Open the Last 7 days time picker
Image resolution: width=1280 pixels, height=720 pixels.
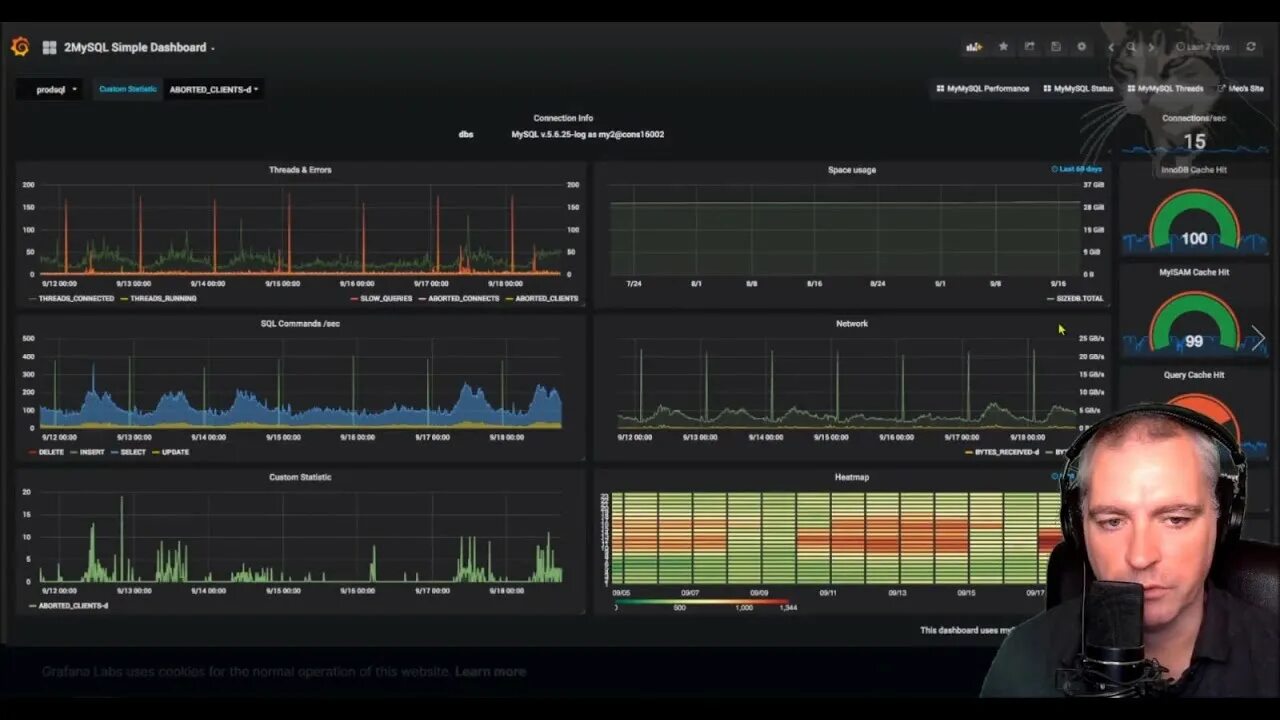coord(1203,47)
